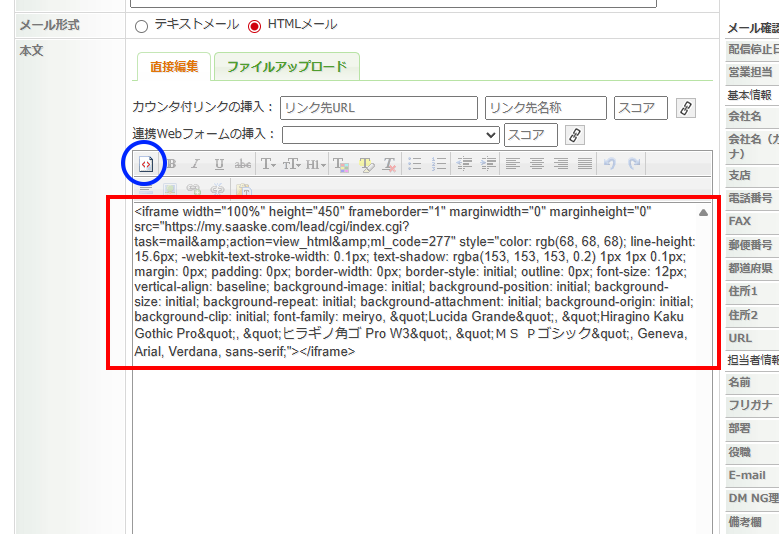The image size is (779, 534).
Task: Switch to 直接編集 tab
Action: (x=173, y=67)
